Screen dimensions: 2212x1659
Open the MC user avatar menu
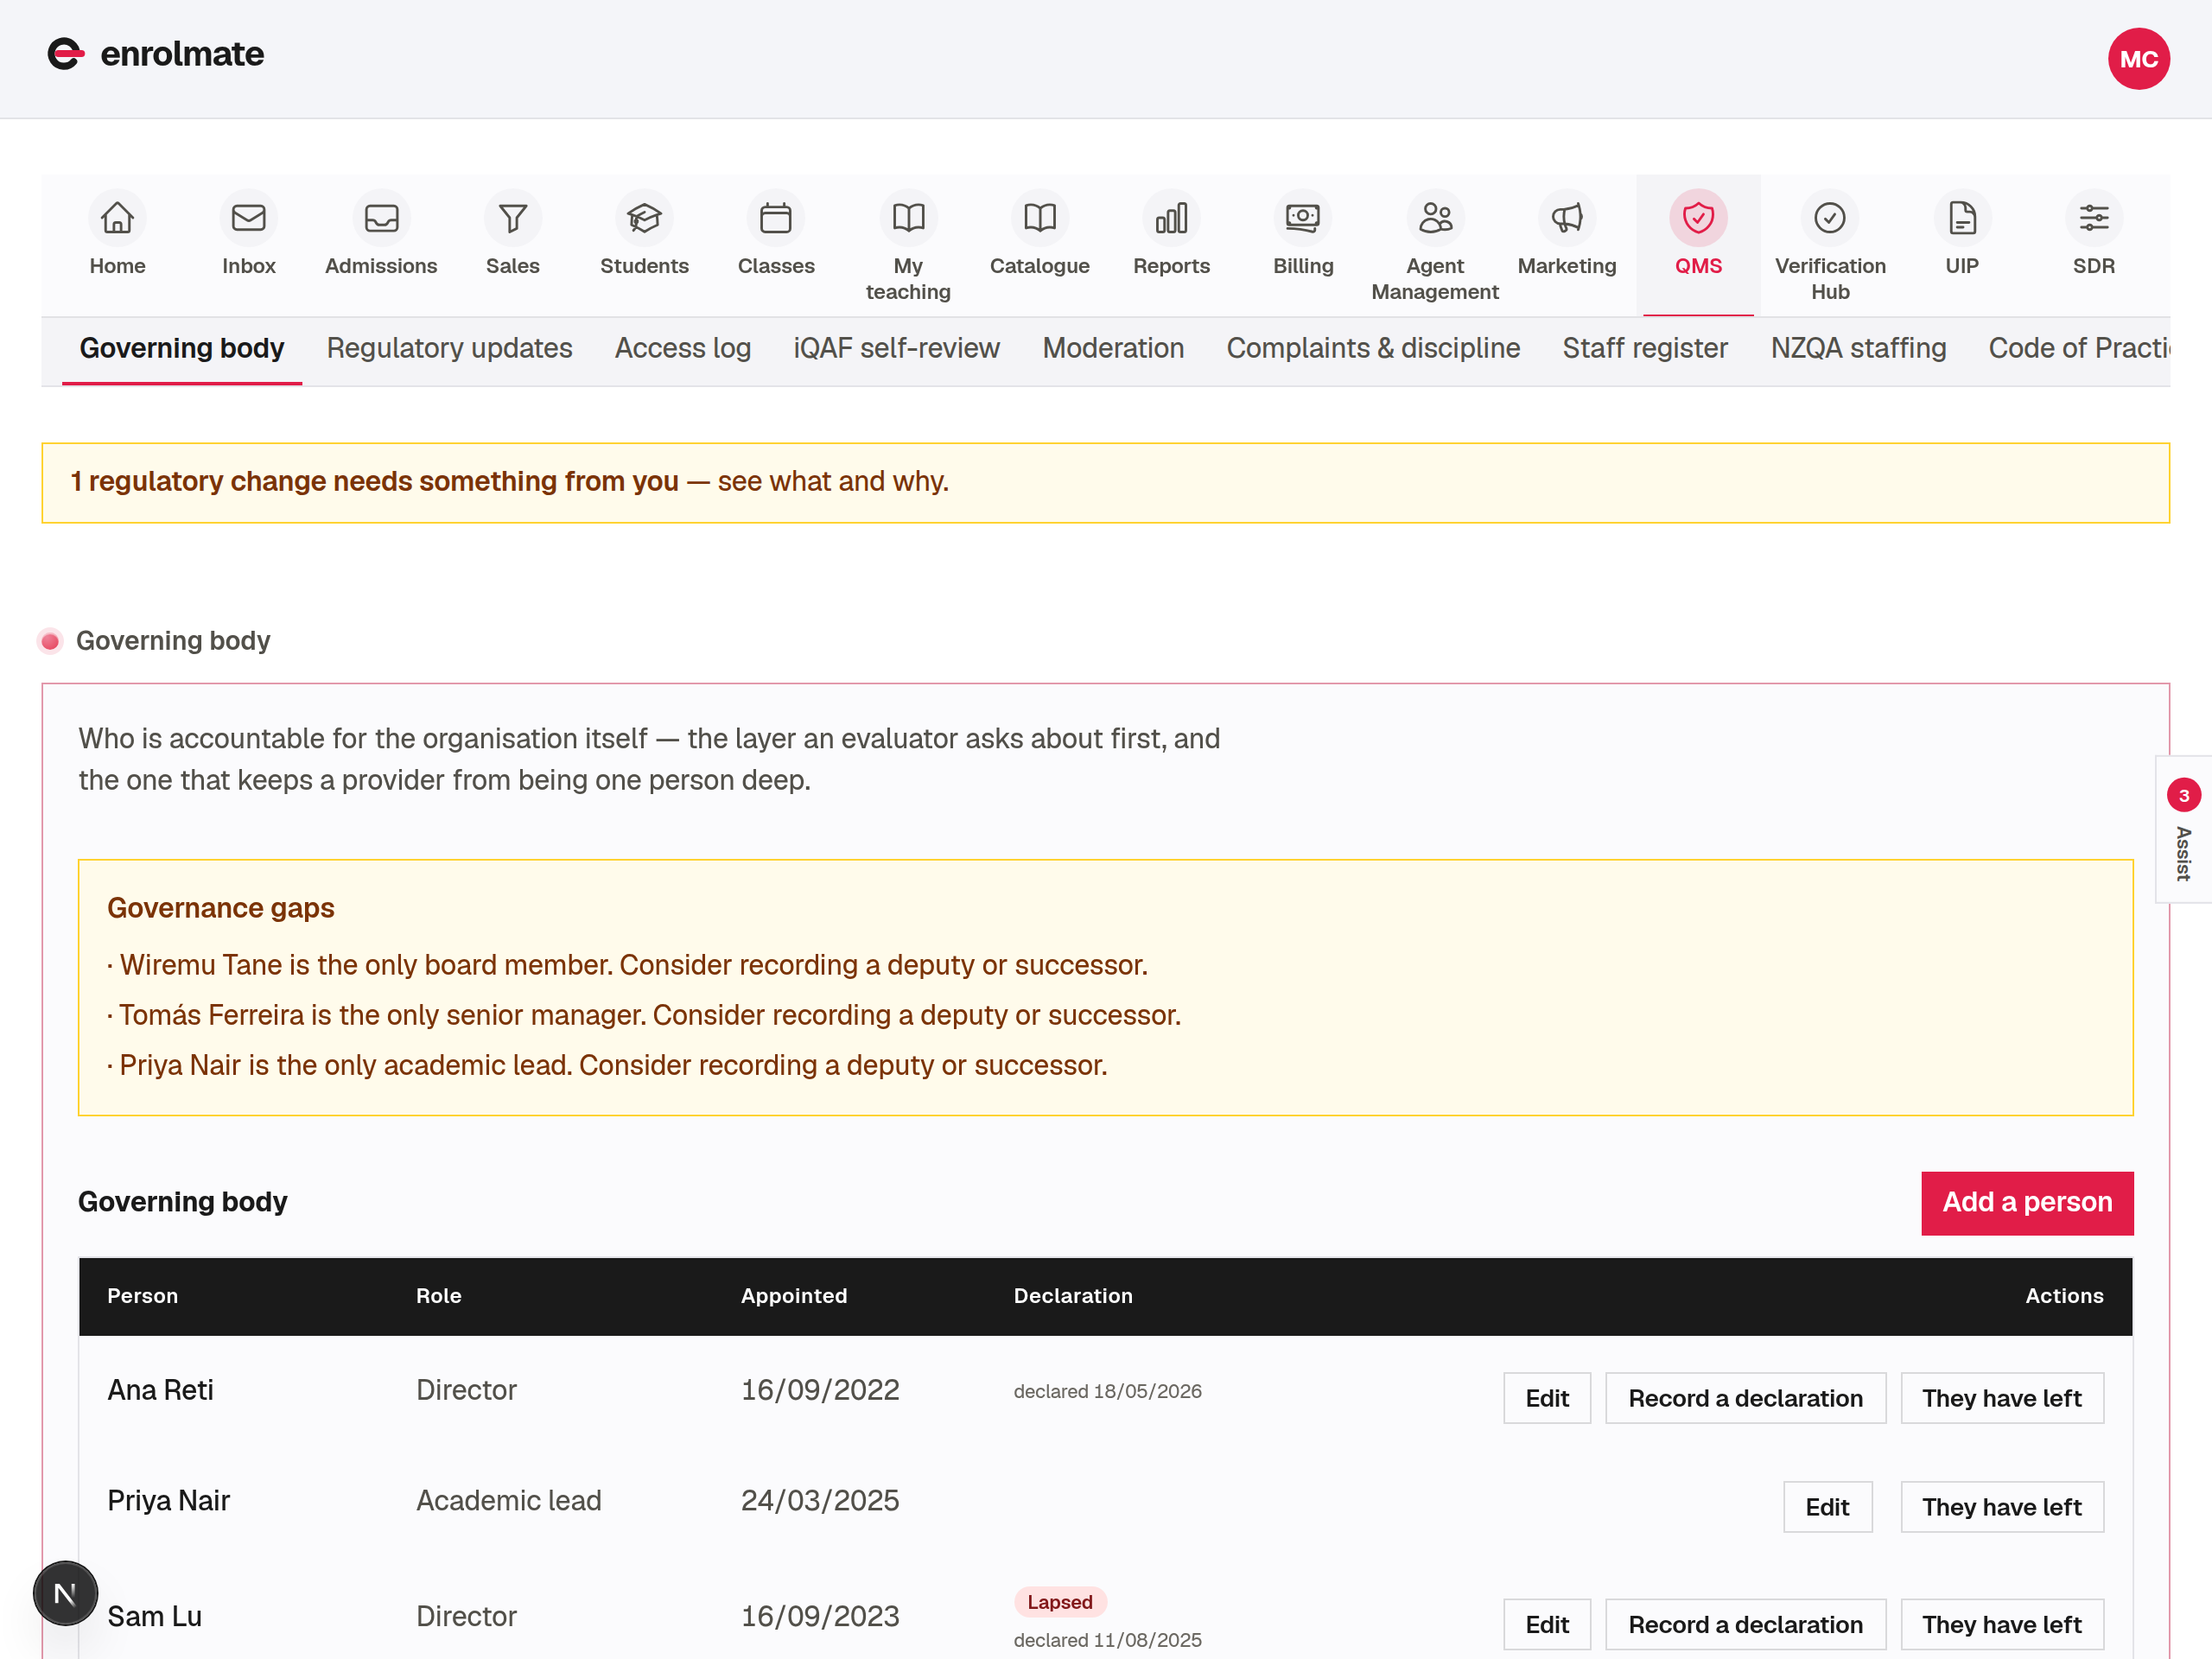coord(2138,59)
